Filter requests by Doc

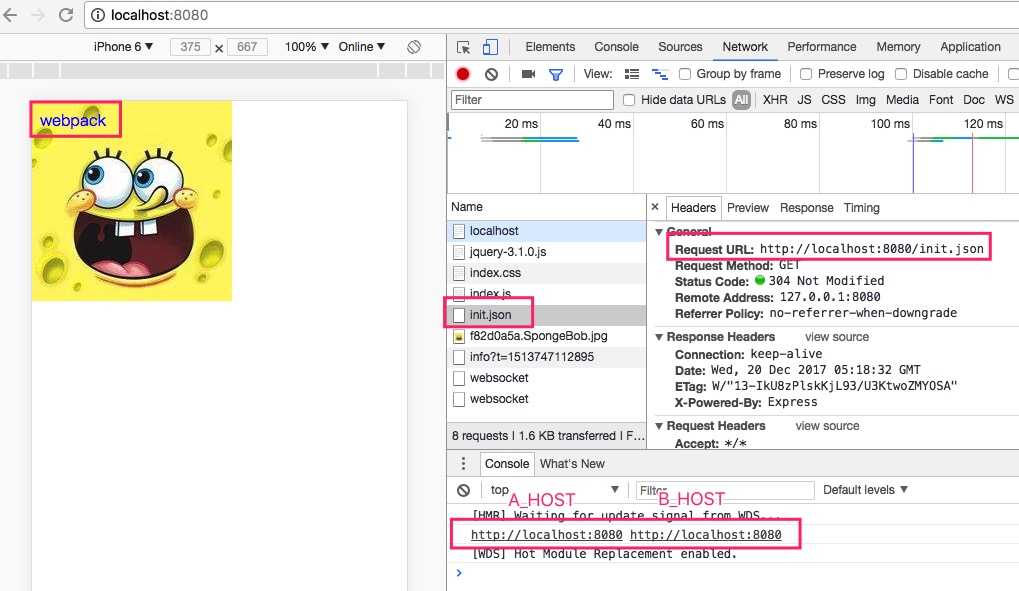[x=974, y=99]
